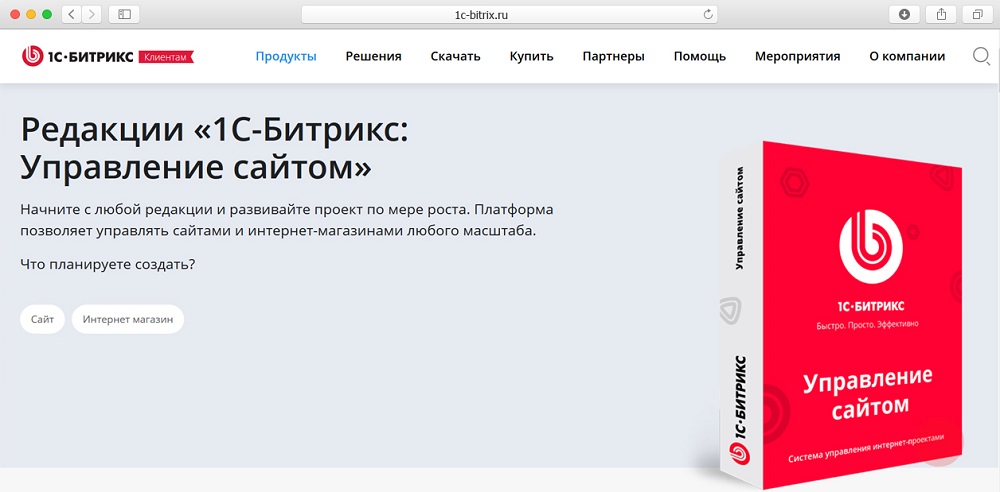Click the Safari back arrow button
Image resolution: width=1000 pixels, height=492 pixels.
[71, 14]
